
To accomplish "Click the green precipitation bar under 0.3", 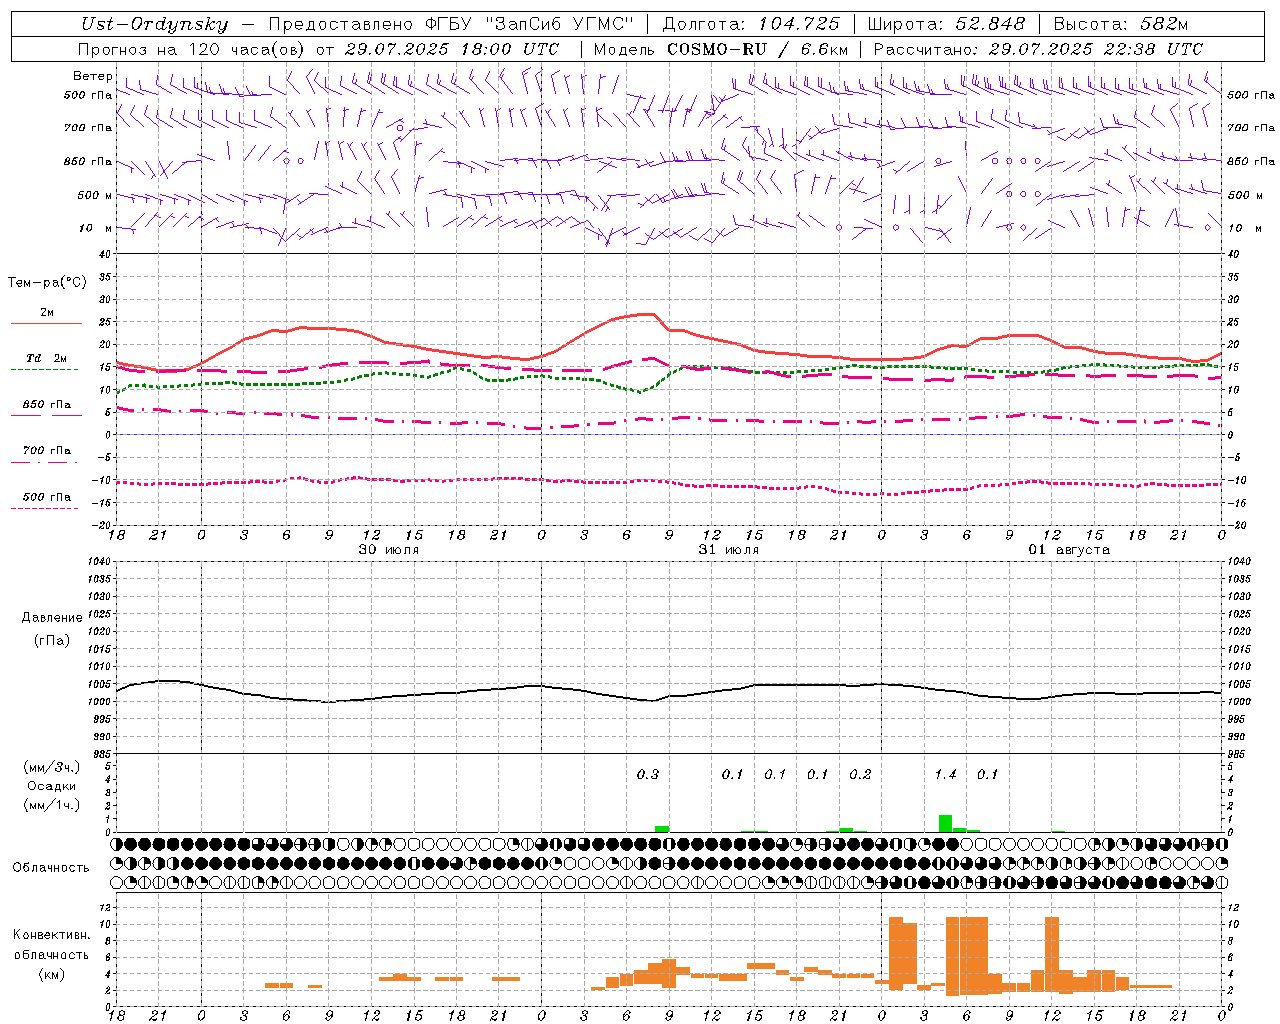I will tap(662, 828).
